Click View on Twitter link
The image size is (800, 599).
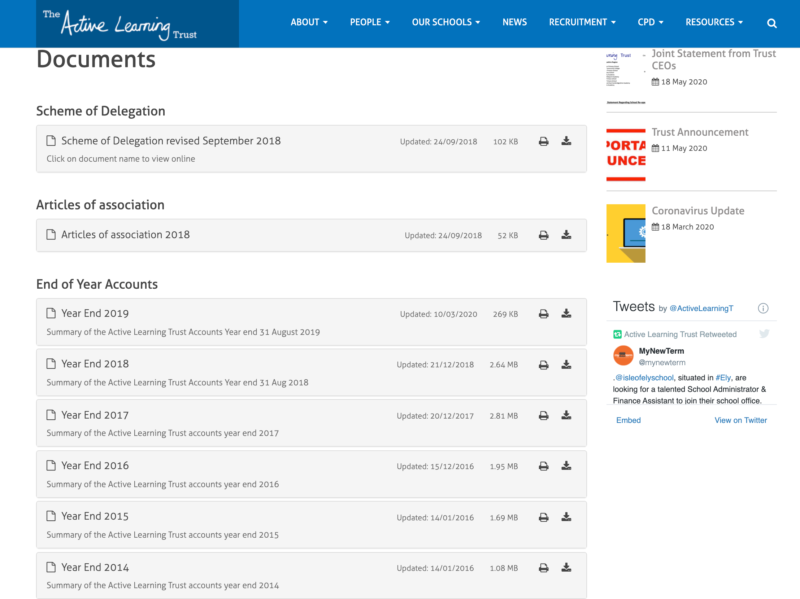[740, 420]
